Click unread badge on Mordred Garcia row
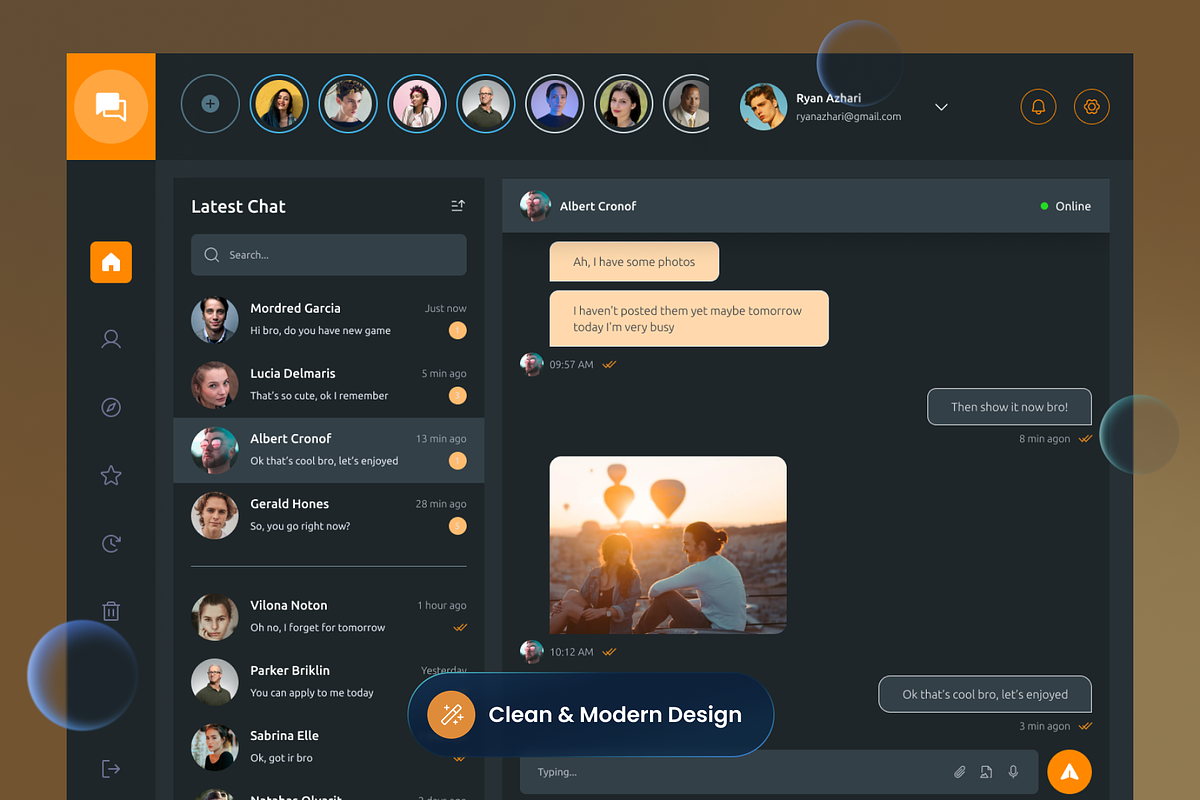Screen dimensions: 1200x800 click(458, 331)
